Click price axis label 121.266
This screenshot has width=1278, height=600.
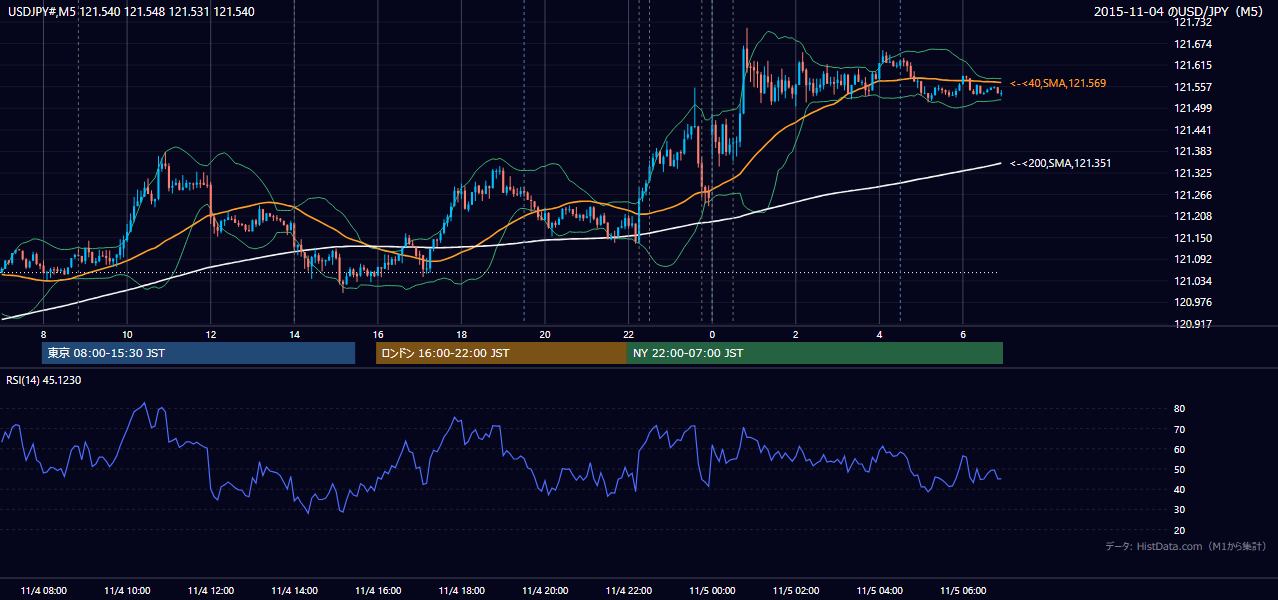coord(1193,195)
